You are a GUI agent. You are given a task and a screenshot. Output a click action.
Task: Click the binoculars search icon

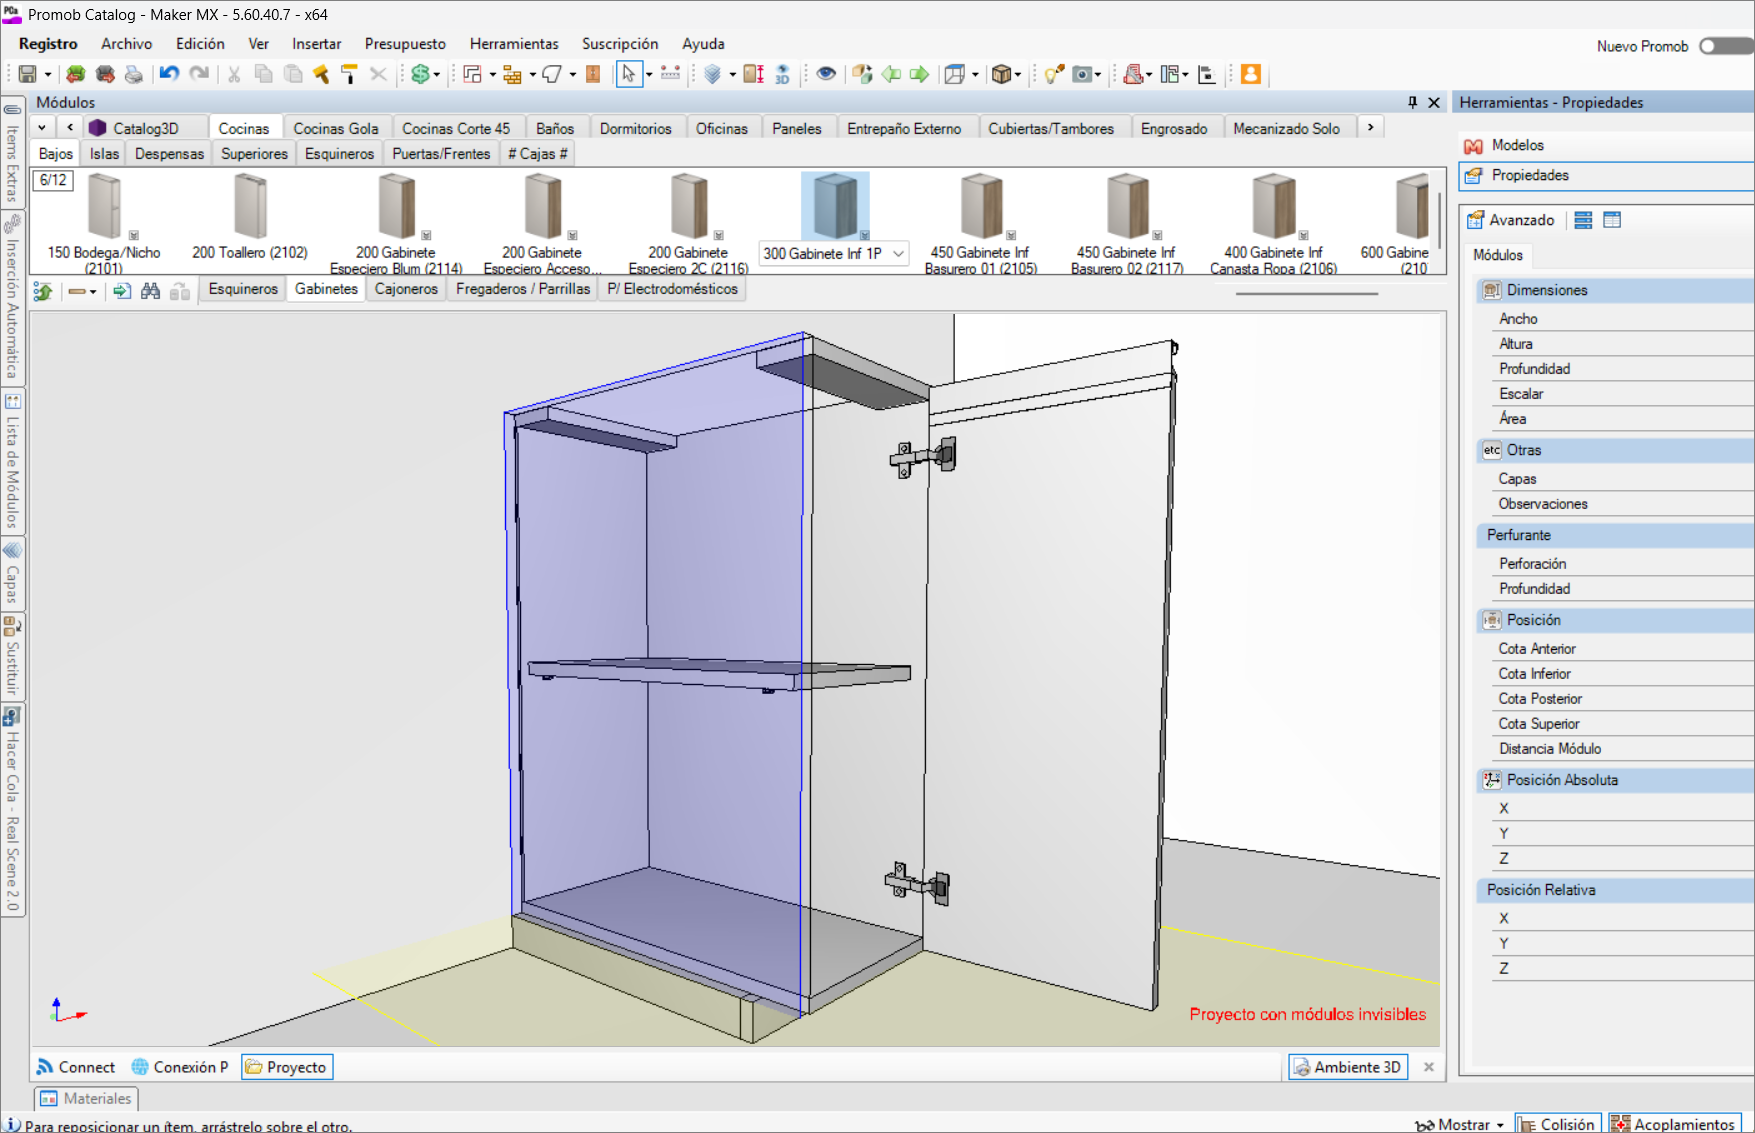point(150,291)
